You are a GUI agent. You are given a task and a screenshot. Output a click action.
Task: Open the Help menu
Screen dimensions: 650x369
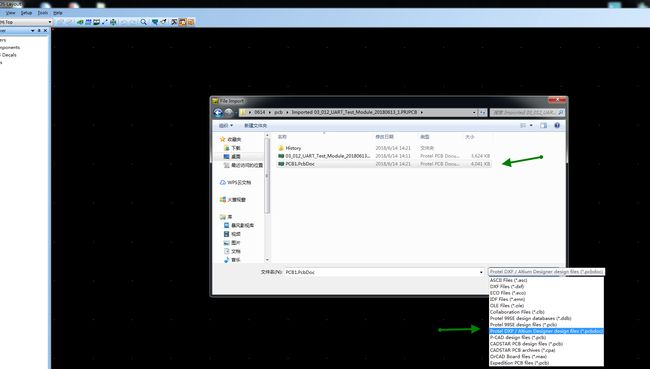coord(58,13)
